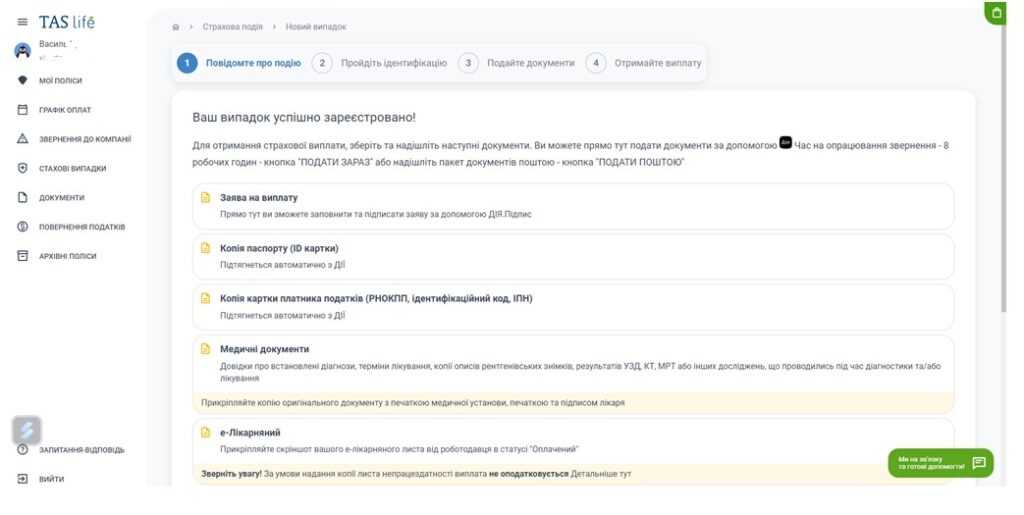
Task: Click the home icon in breadcrumb
Action: [x=176, y=26]
